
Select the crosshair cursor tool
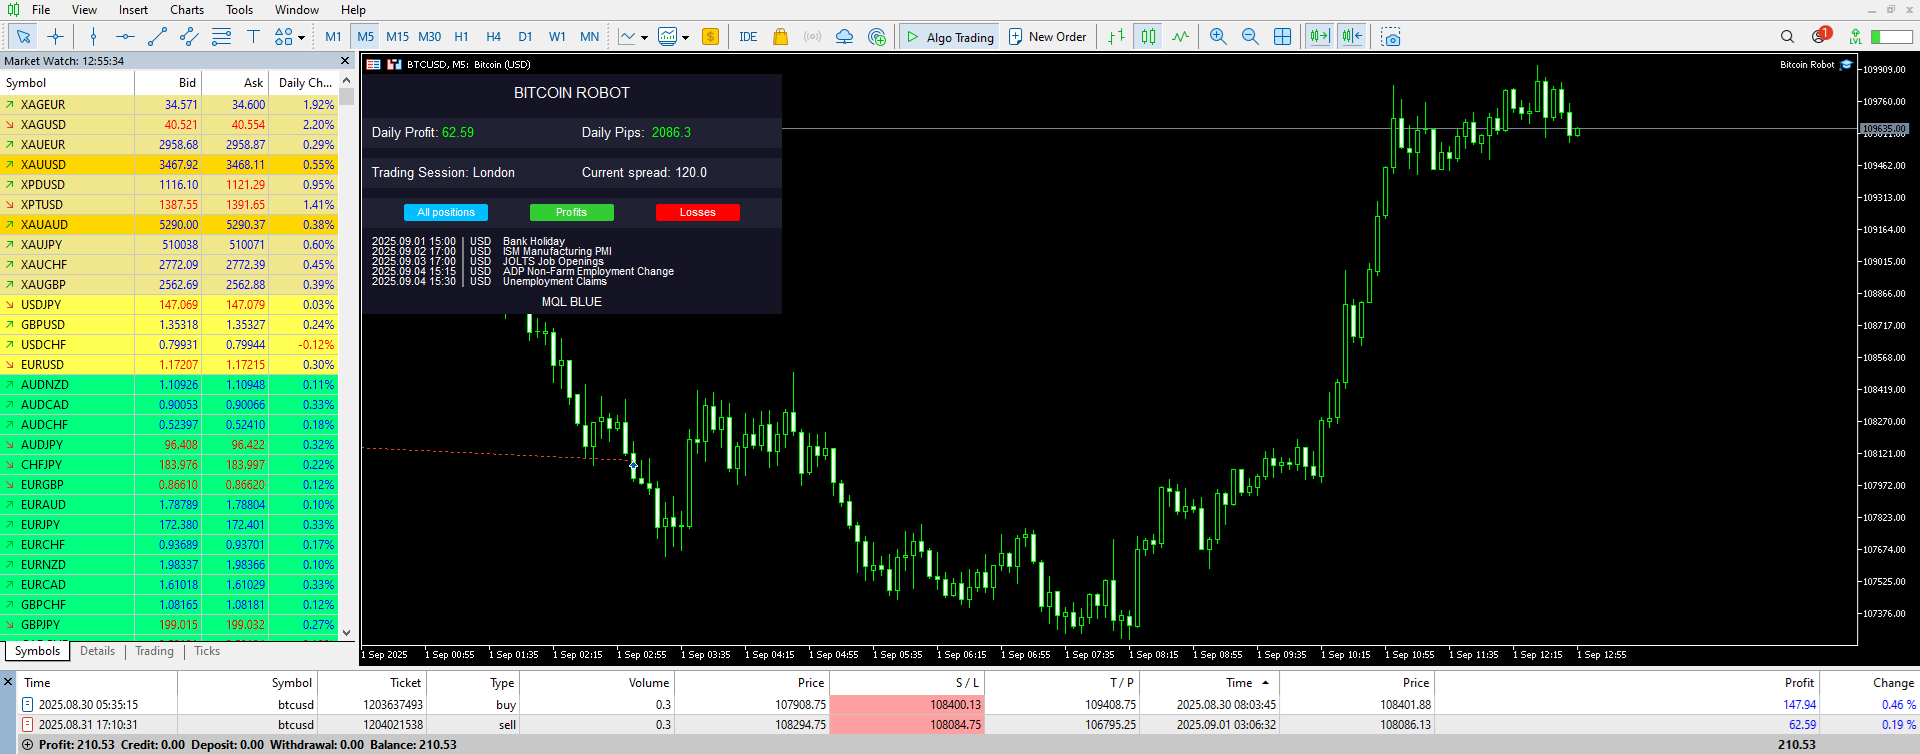pyautogui.click(x=56, y=37)
